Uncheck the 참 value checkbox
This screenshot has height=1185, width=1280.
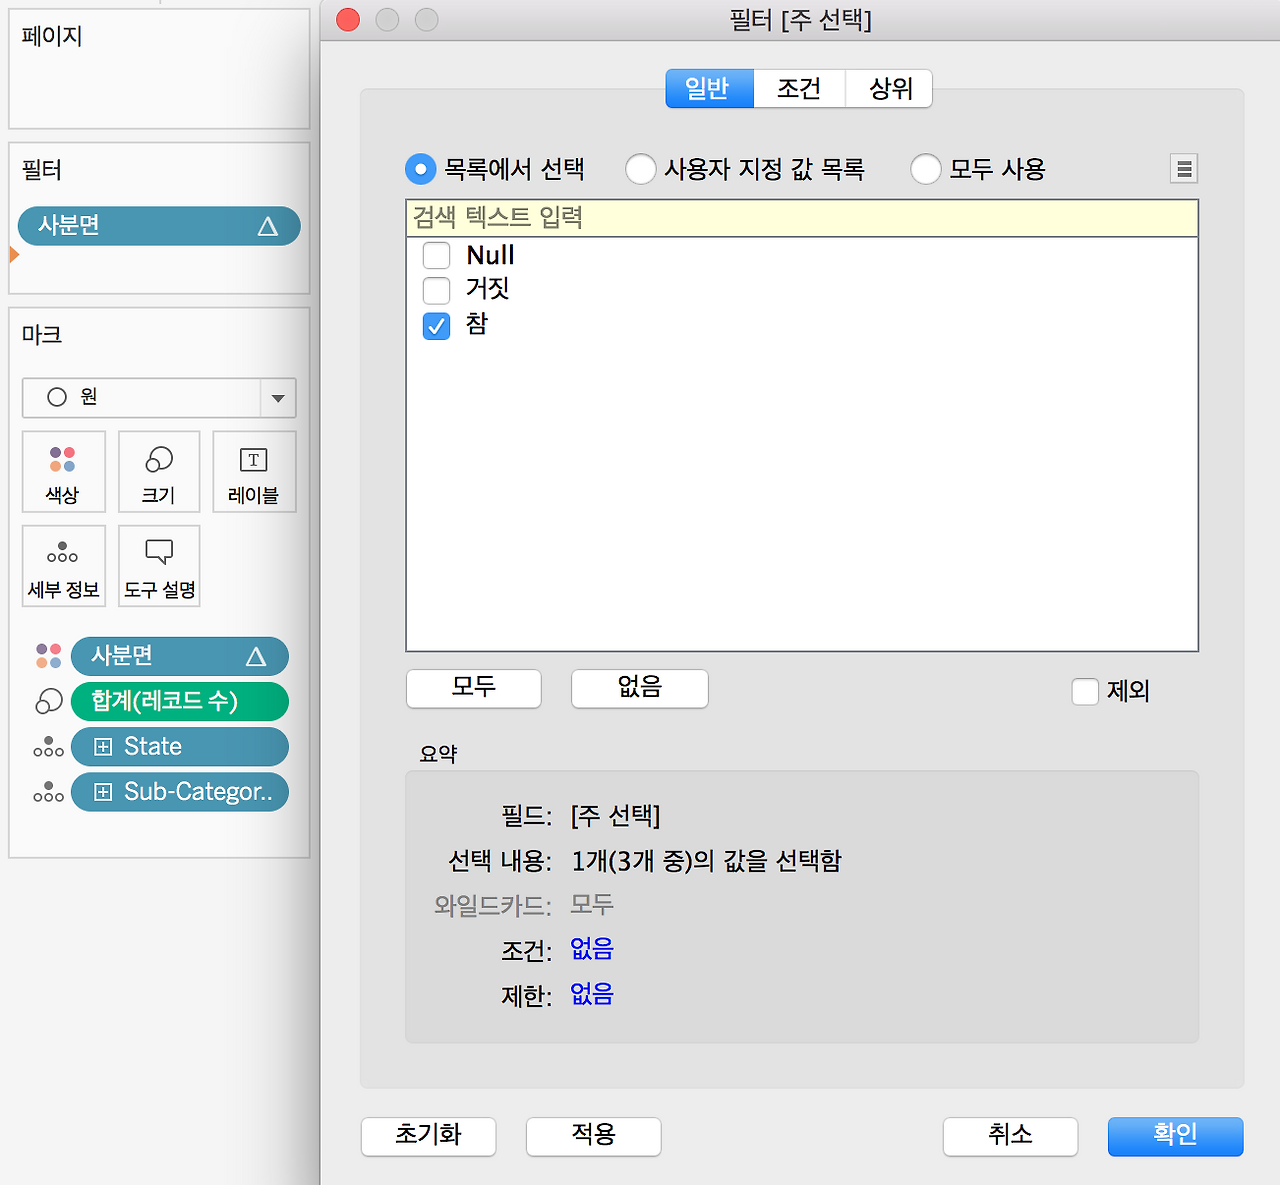[437, 326]
